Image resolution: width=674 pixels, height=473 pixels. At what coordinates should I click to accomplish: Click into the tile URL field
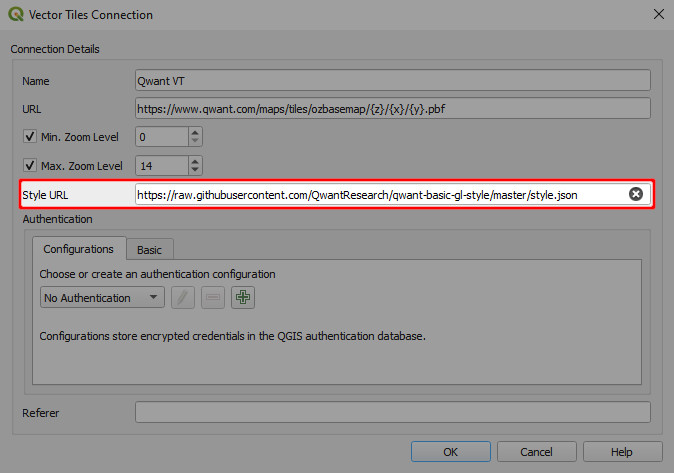392,108
